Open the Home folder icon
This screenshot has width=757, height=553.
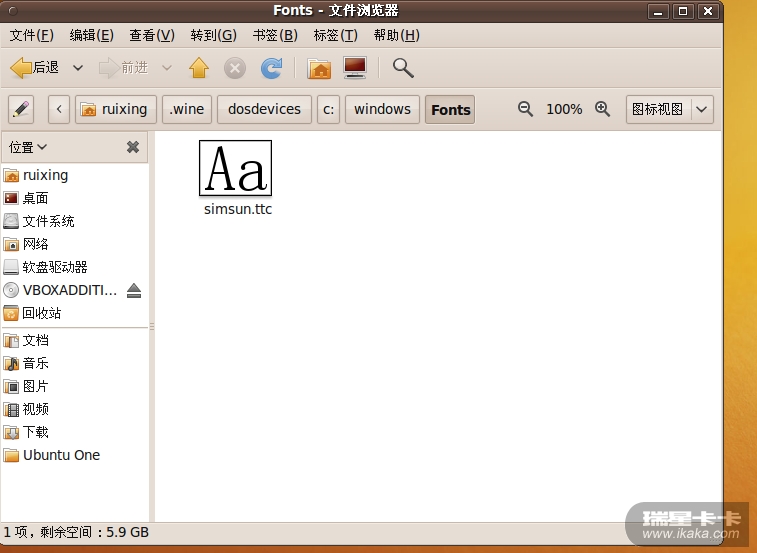point(320,68)
